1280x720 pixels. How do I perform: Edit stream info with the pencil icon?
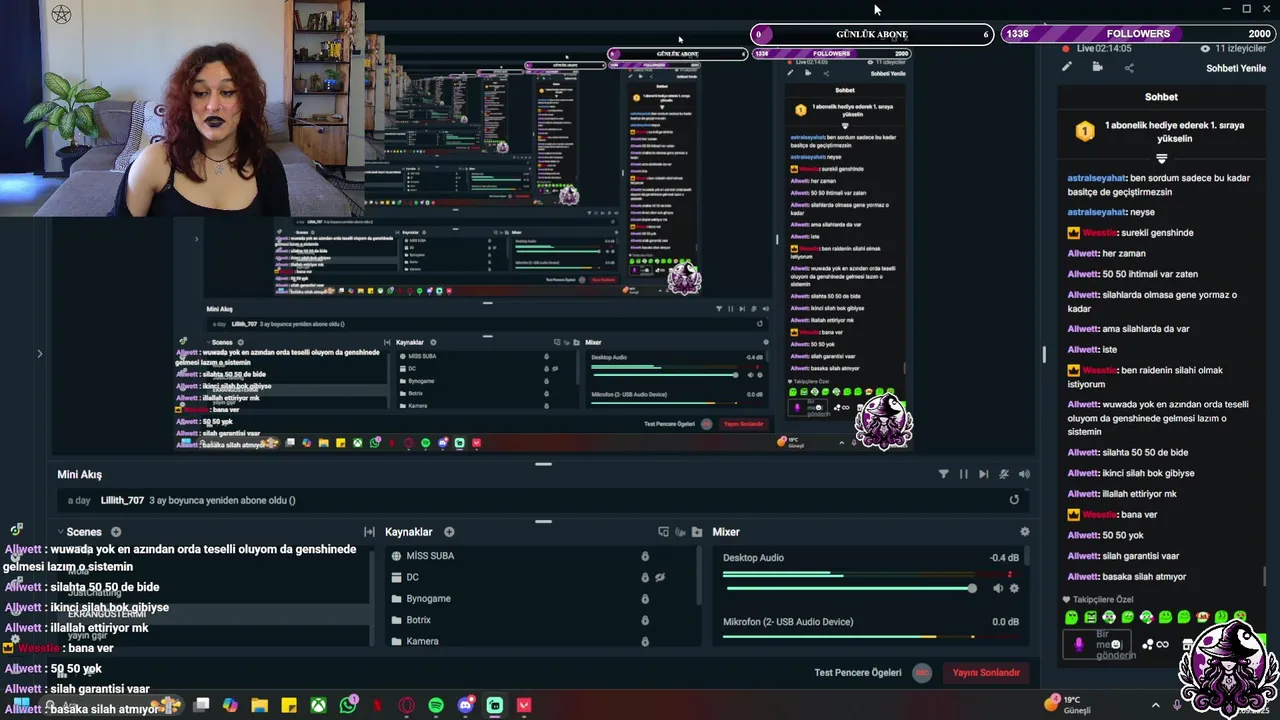pos(1067,67)
